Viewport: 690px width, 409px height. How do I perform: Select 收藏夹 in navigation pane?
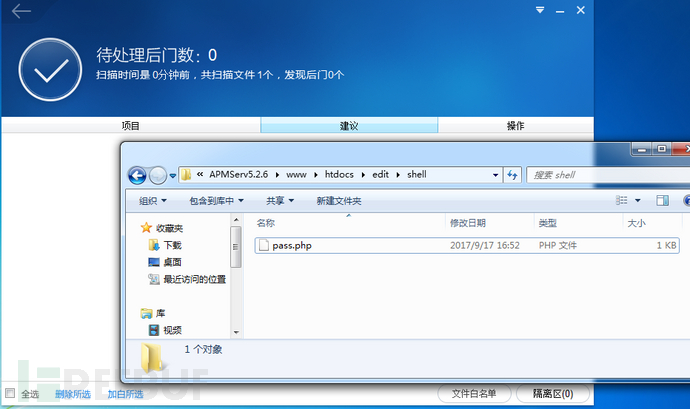[x=169, y=228]
